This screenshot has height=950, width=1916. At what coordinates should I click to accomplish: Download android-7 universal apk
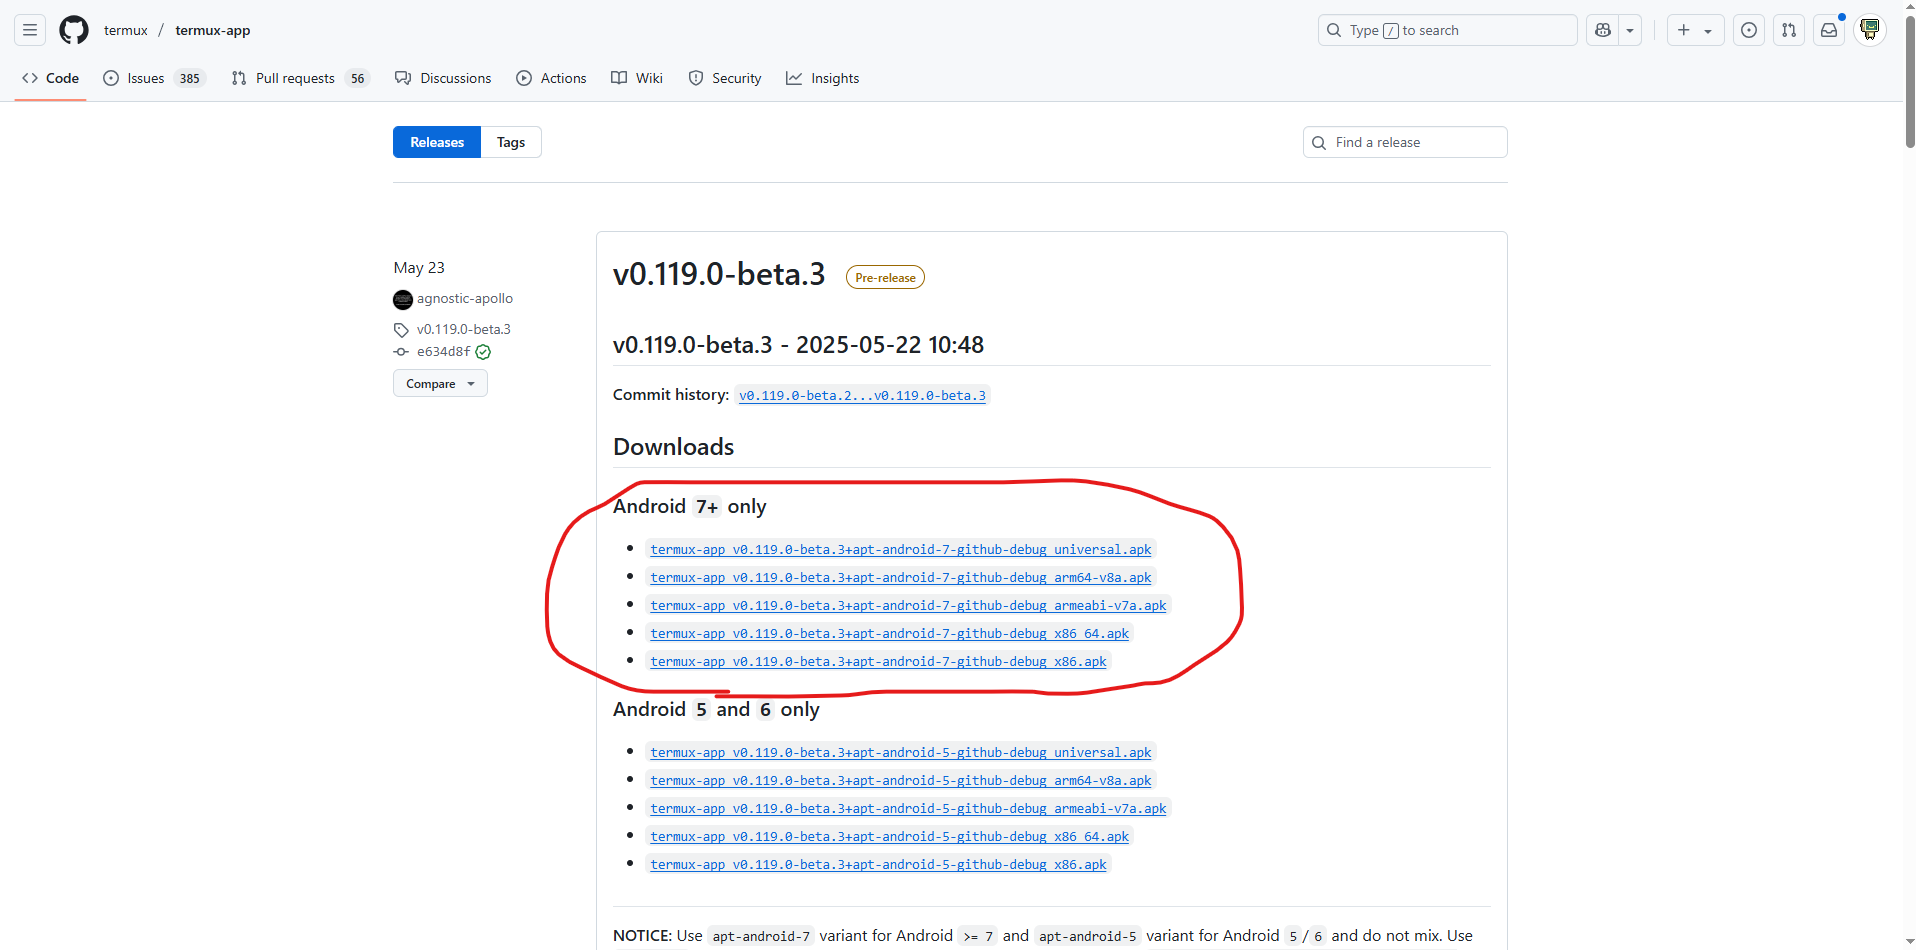(900, 550)
